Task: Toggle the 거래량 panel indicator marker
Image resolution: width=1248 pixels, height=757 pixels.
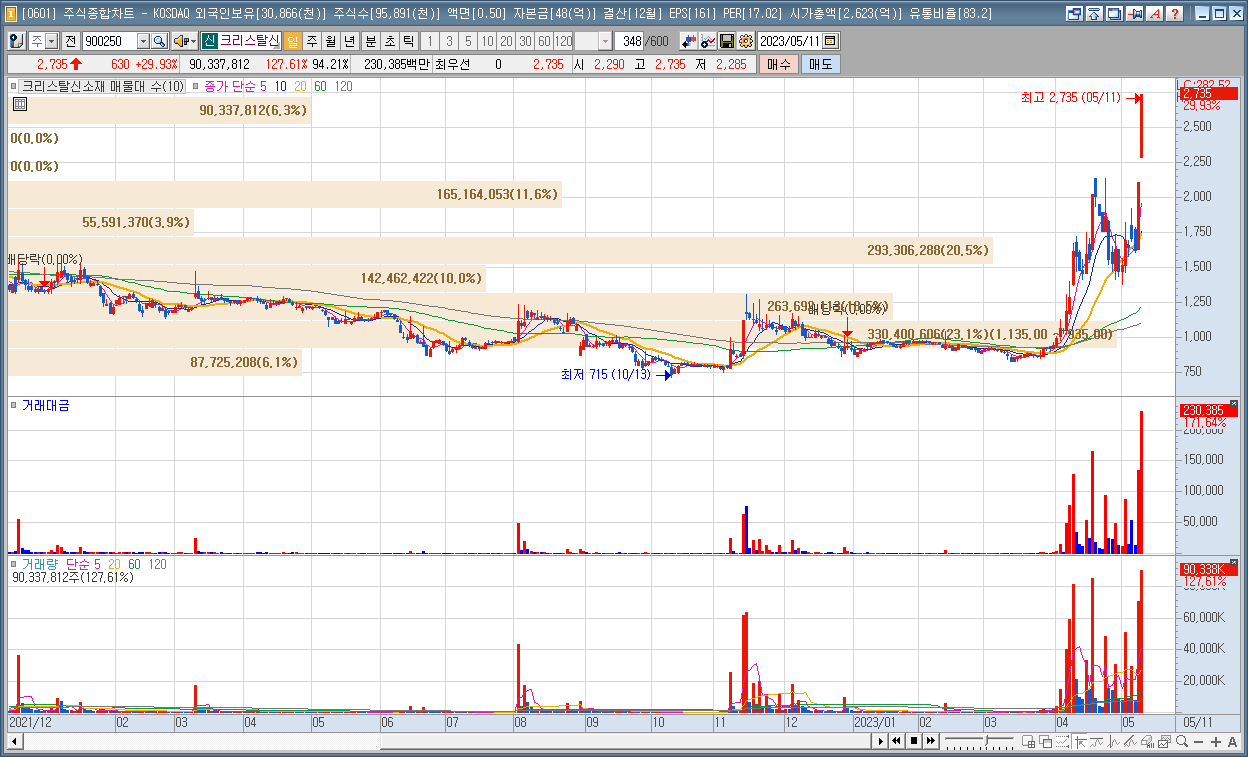Action: click(x=13, y=564)
